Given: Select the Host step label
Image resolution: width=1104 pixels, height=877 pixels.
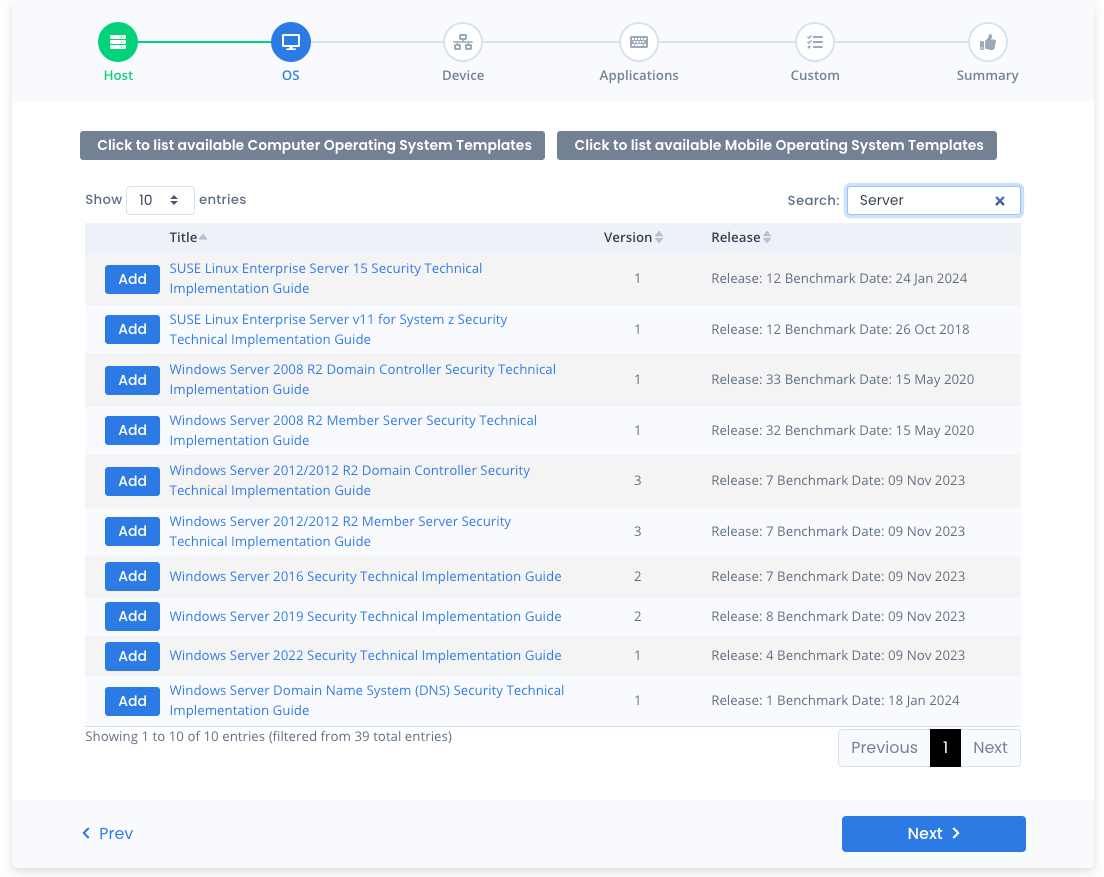Looking at the screenshot, I should [118, 75].
